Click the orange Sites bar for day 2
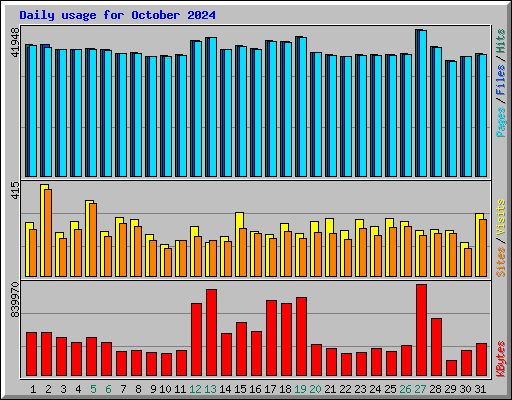Viewport: 512px width, 400px height. tap(48, 233)
